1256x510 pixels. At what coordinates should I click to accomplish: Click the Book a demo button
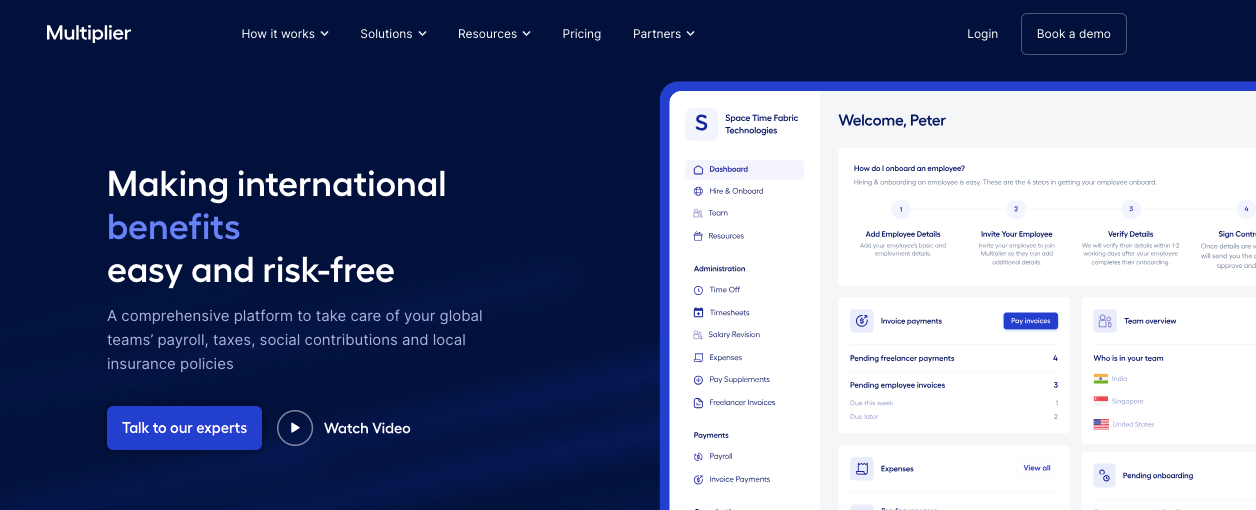point(1073,34)
